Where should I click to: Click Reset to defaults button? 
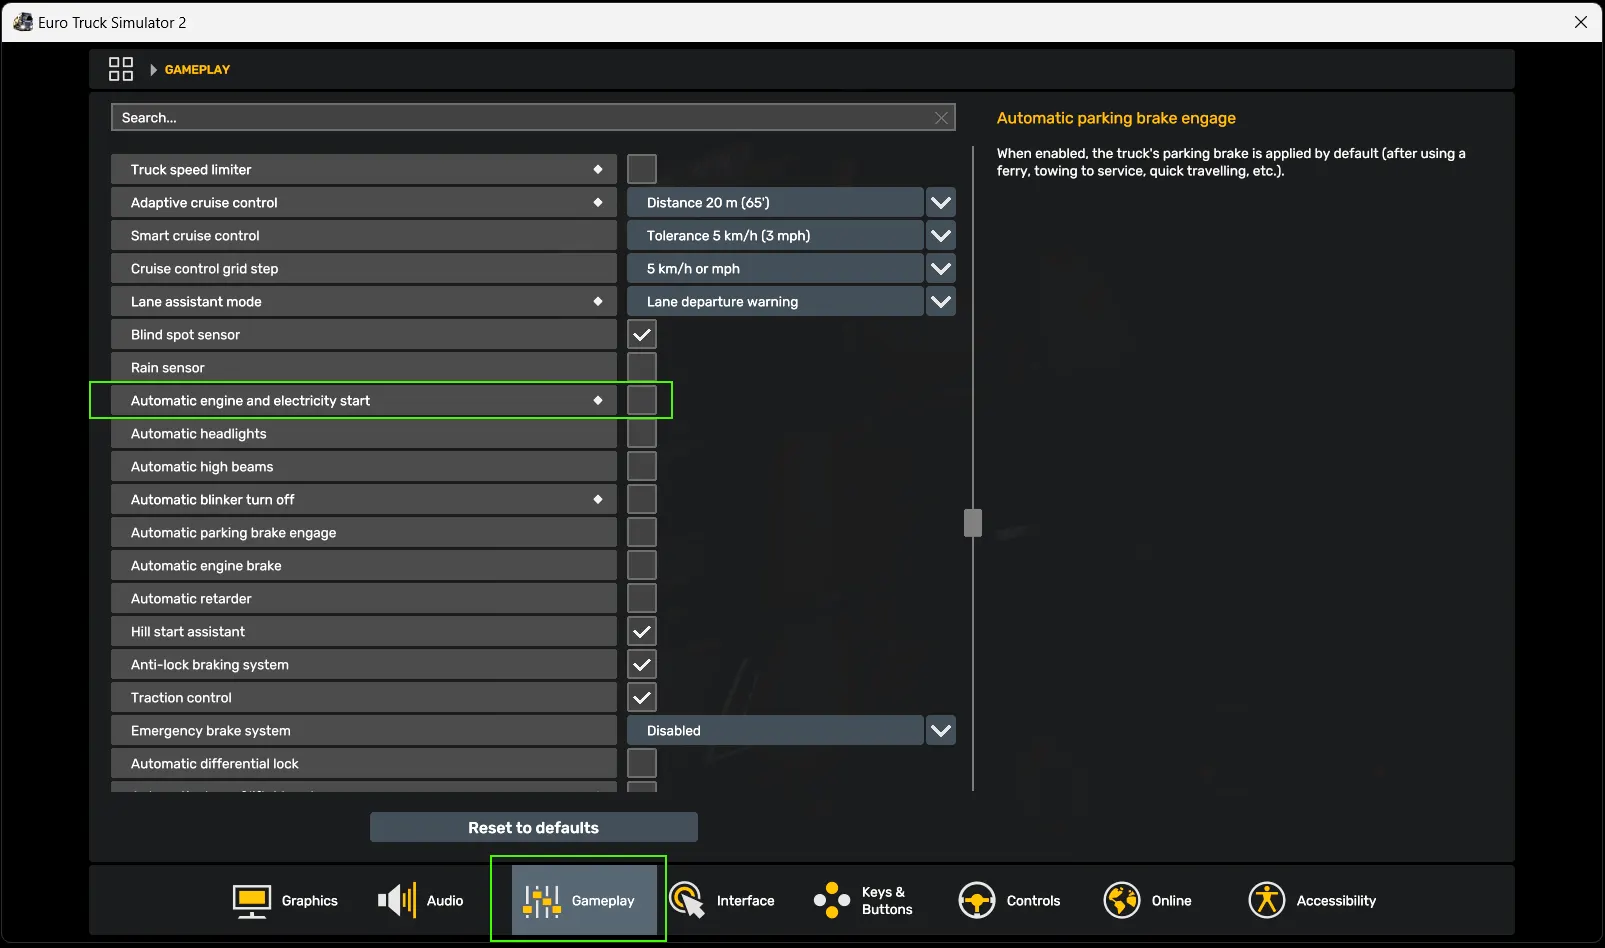(534, 827)
